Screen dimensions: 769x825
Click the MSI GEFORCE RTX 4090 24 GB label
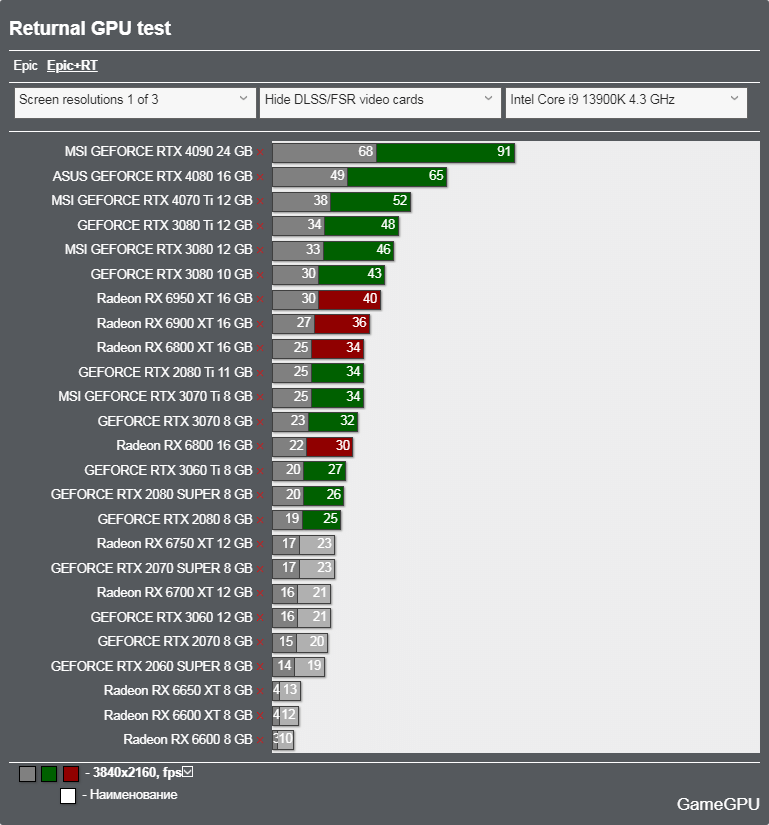coord(158,152)
